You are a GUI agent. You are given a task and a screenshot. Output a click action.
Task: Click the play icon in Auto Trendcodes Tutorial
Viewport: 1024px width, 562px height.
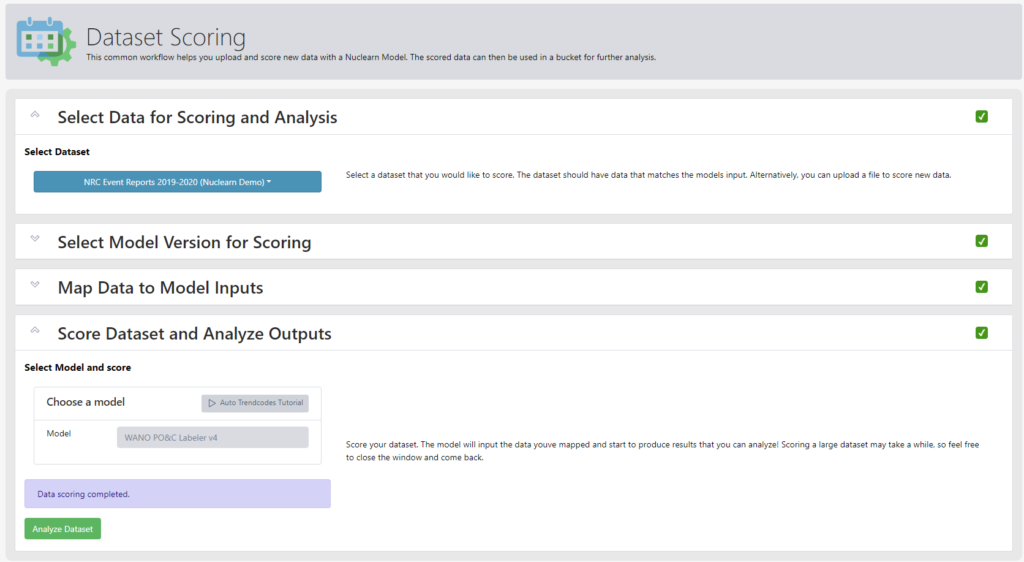(x=212, y=403)
